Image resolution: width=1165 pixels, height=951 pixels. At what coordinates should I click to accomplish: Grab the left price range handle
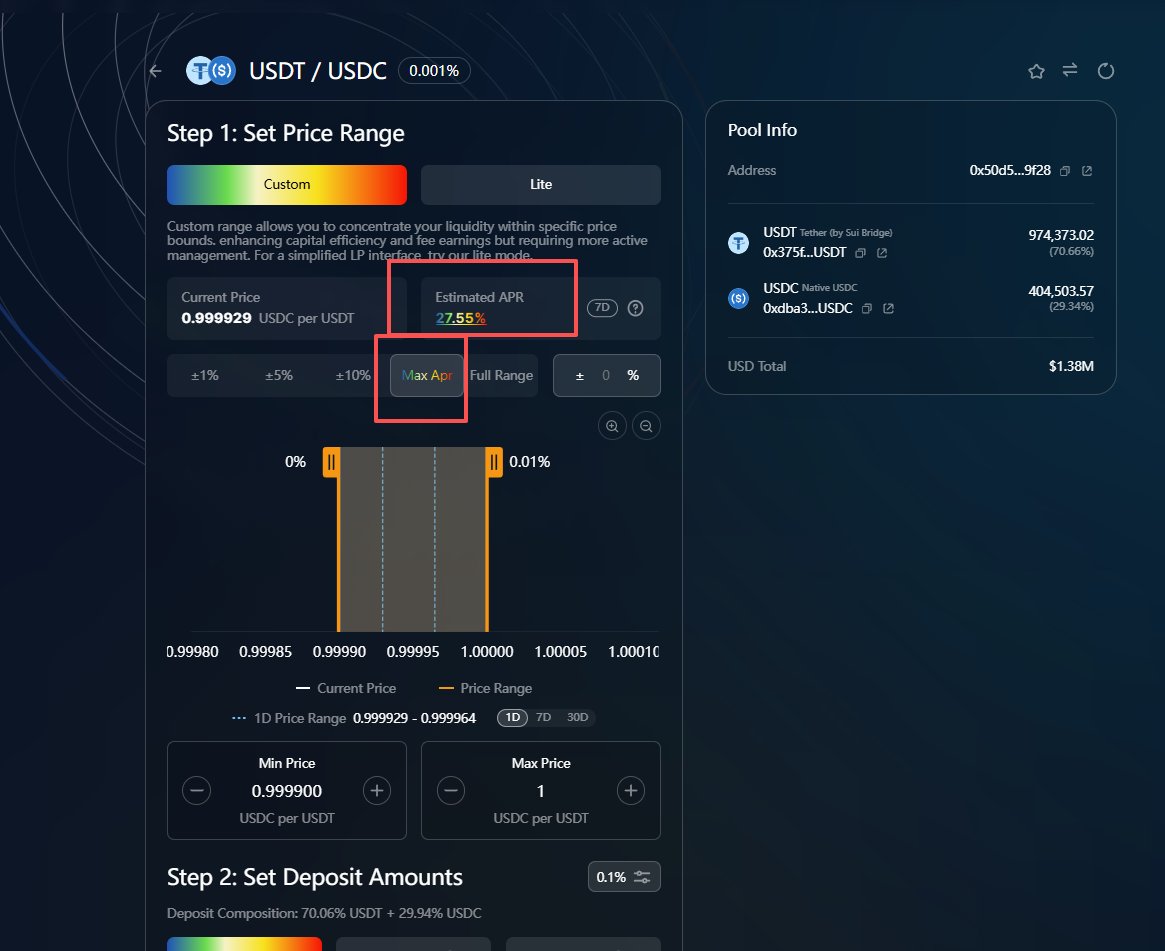[x=331, y=462]
